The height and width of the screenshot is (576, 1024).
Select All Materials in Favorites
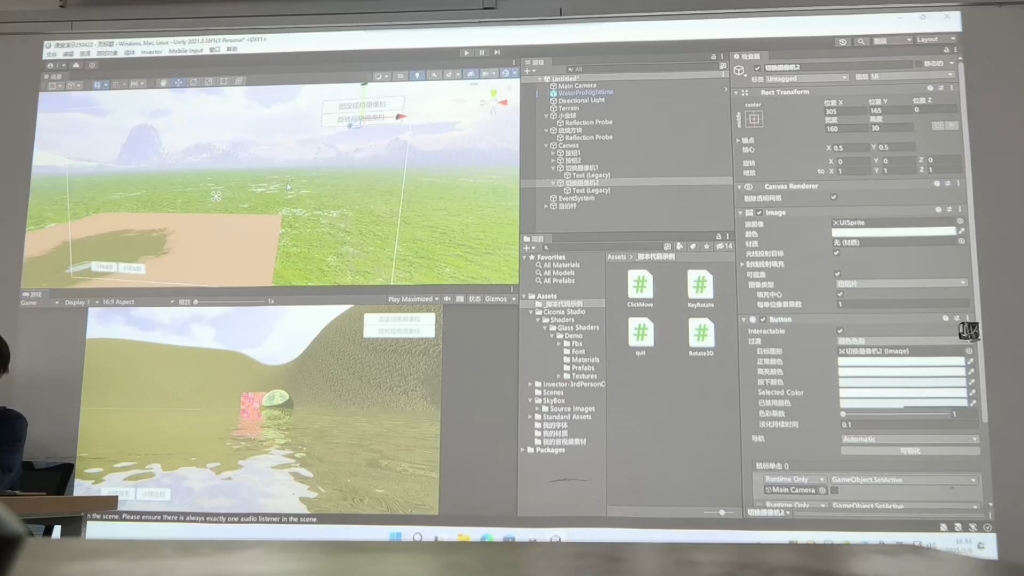(x=561, y=265)
